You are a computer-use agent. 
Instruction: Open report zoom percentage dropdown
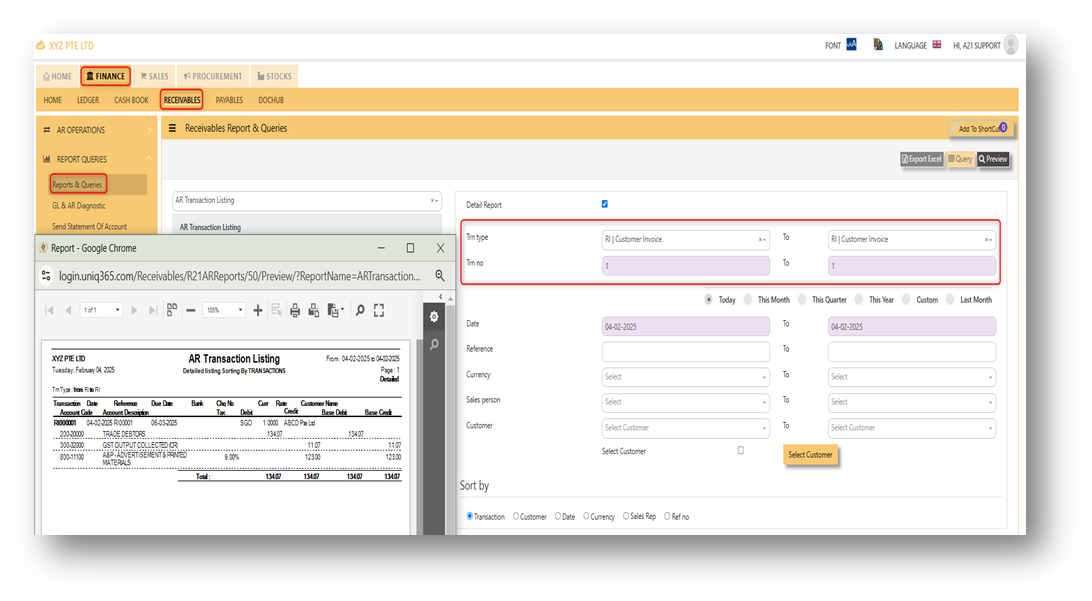[225, 310]
